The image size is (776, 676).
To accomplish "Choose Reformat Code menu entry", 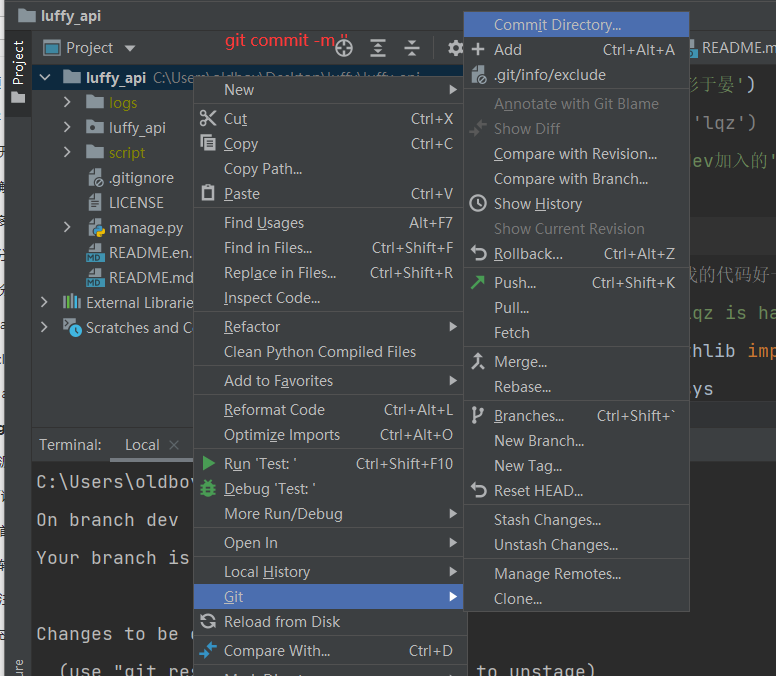I will [329, 410].
